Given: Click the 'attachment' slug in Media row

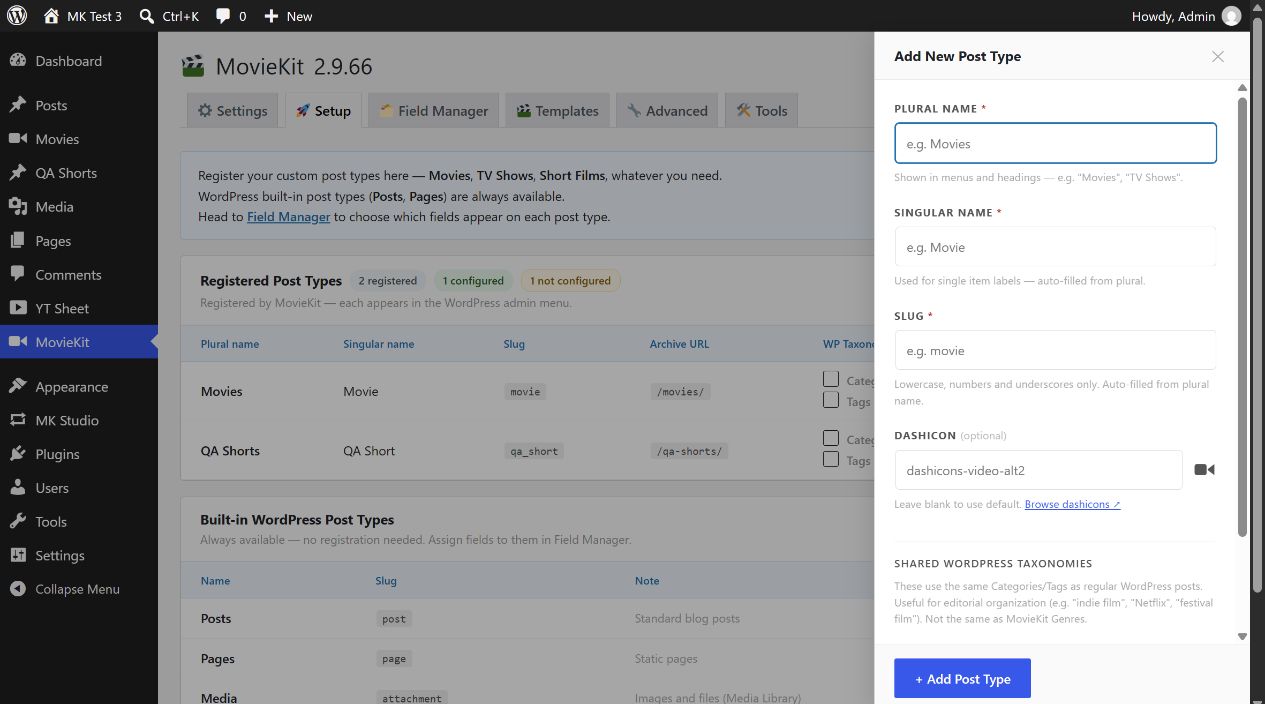Looking at the screenshot, I should (x=411, y=698).
